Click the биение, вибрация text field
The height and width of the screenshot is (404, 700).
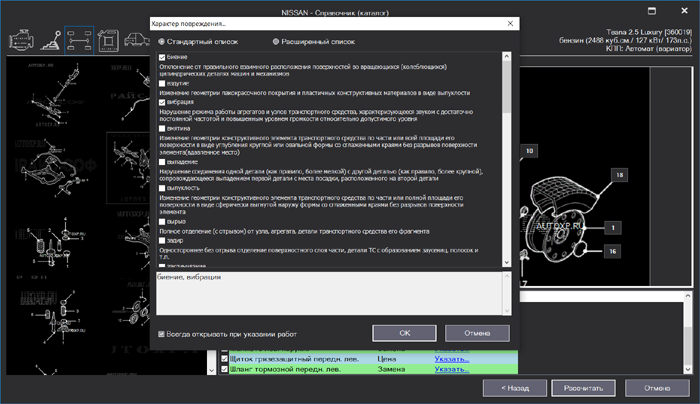point(329,293)
